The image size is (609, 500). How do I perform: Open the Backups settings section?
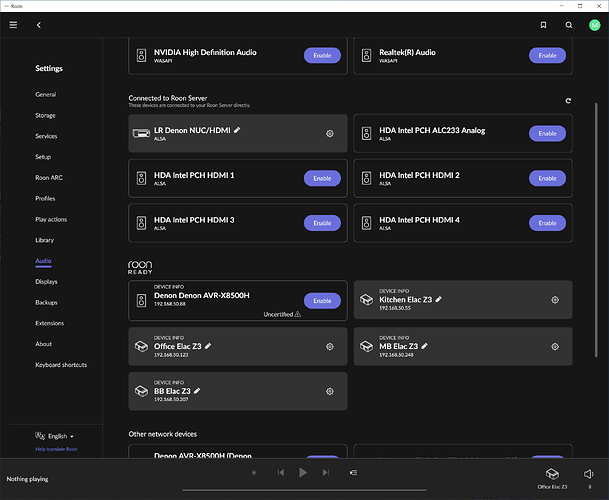click(46, 303)
